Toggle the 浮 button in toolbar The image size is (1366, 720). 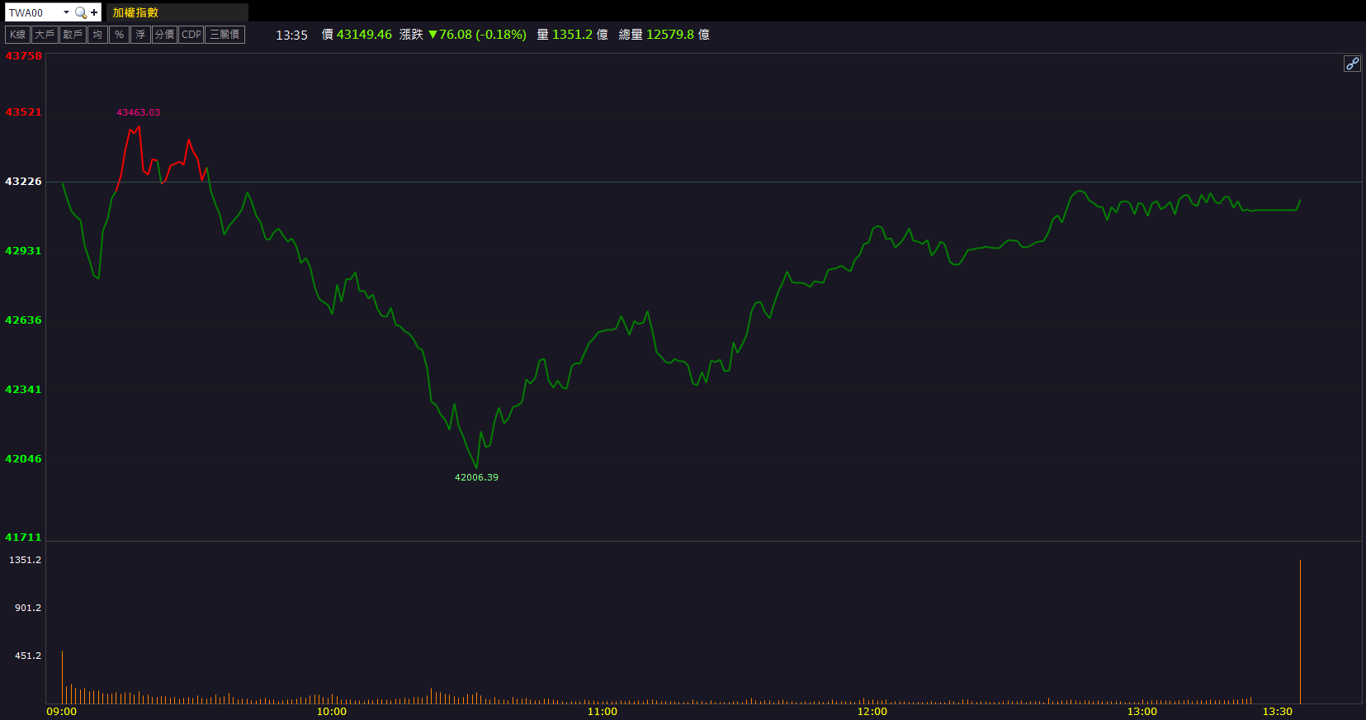tap(140, 34)
